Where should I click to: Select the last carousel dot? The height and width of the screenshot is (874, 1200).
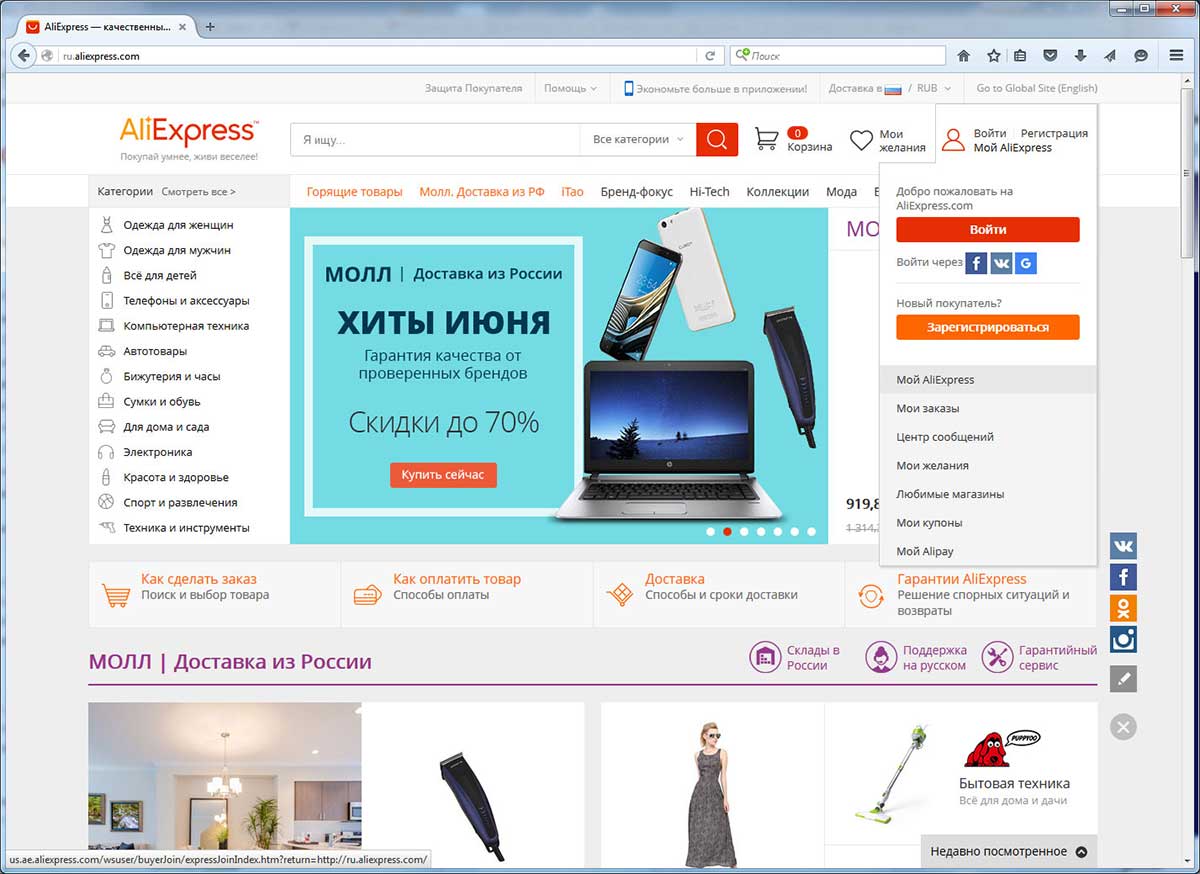pos(811,532)
